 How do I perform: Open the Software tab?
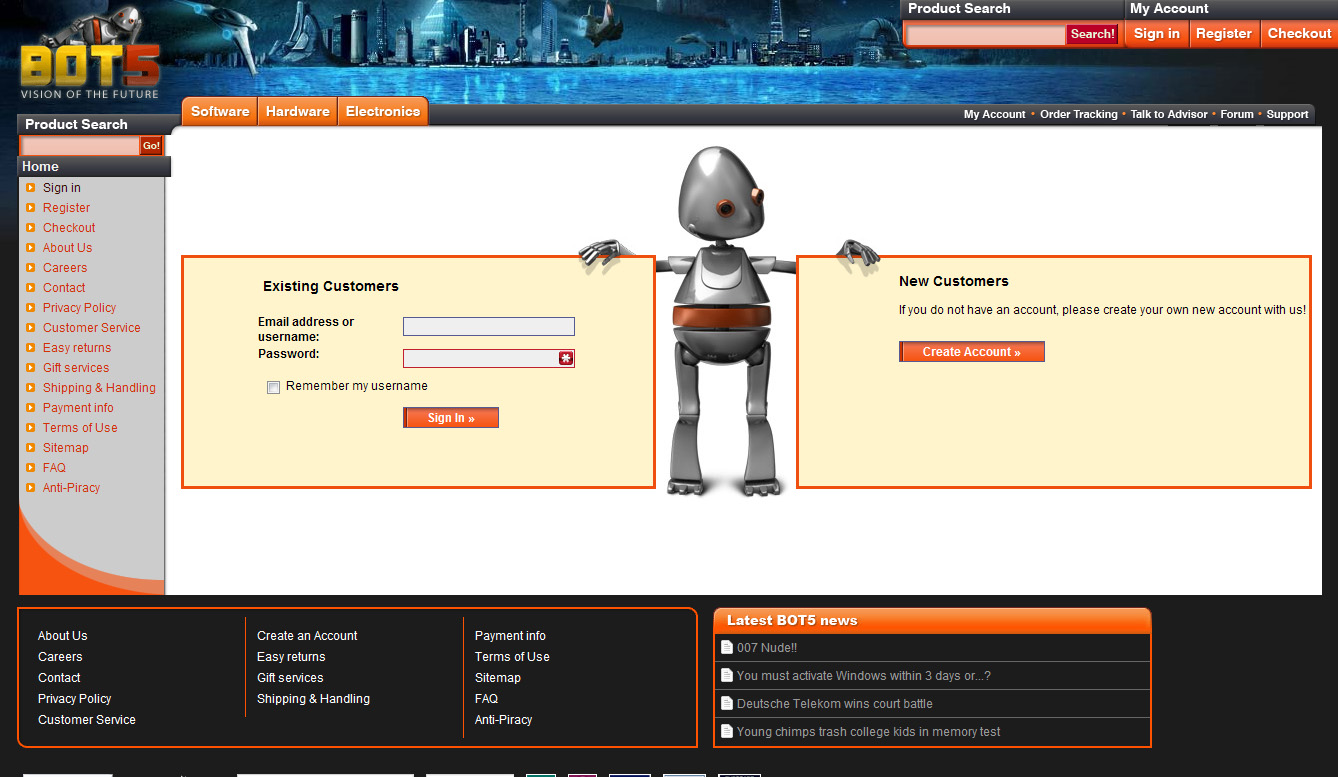[x=220, y=111]
